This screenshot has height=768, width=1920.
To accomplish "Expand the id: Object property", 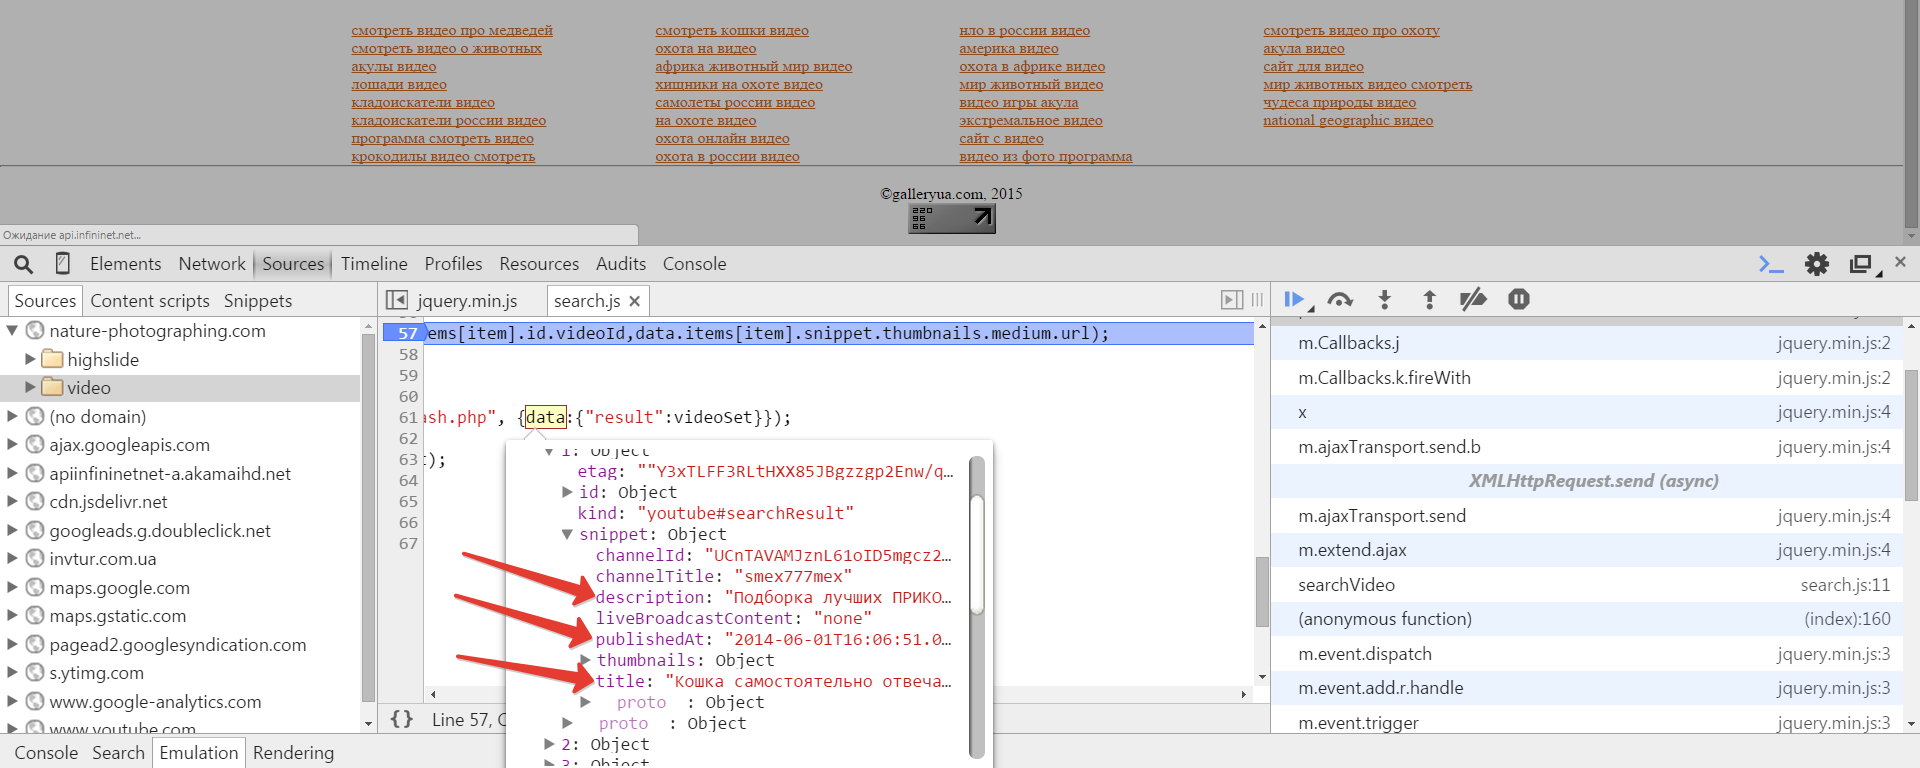I will tap(567, 492).
